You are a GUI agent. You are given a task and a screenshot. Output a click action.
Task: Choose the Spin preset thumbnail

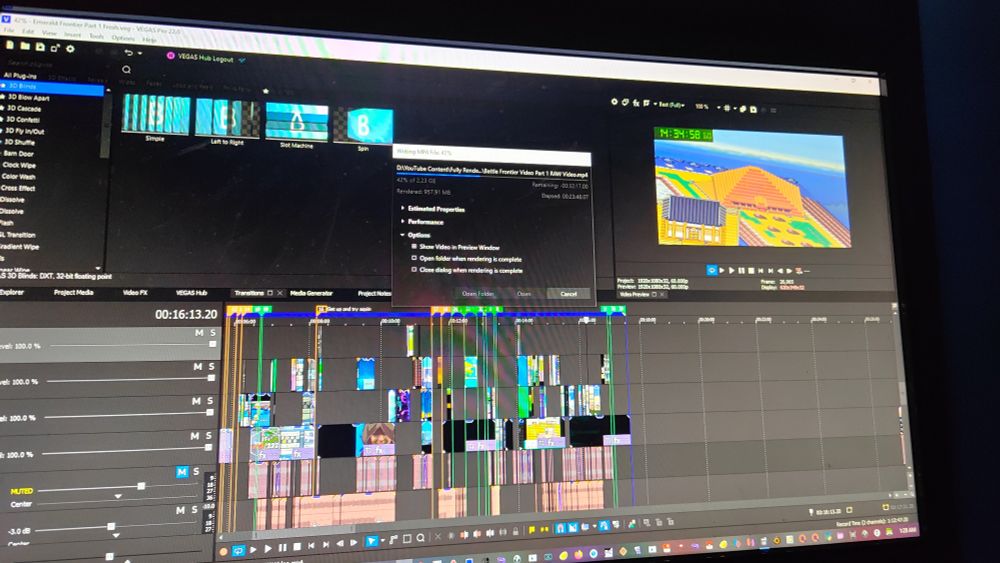point(363,126)
